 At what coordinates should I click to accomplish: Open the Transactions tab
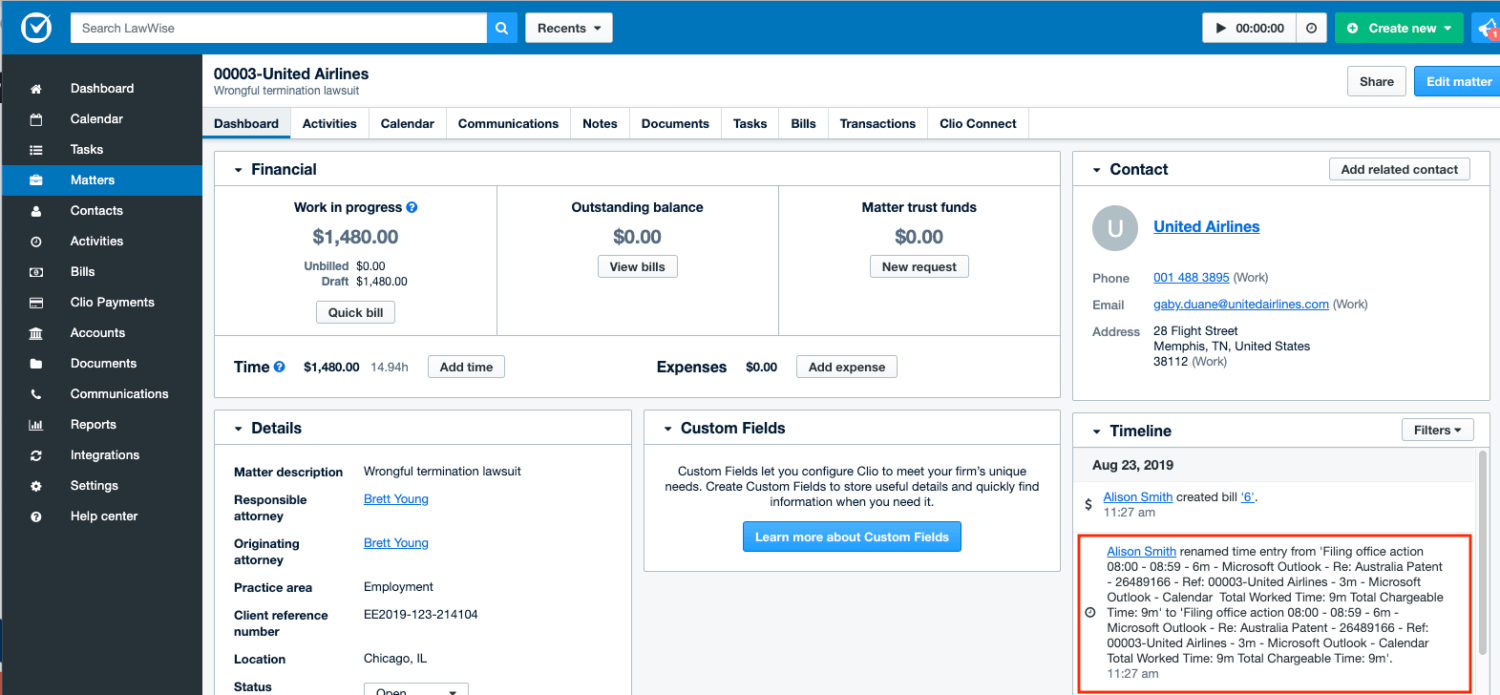pos(877,123)
